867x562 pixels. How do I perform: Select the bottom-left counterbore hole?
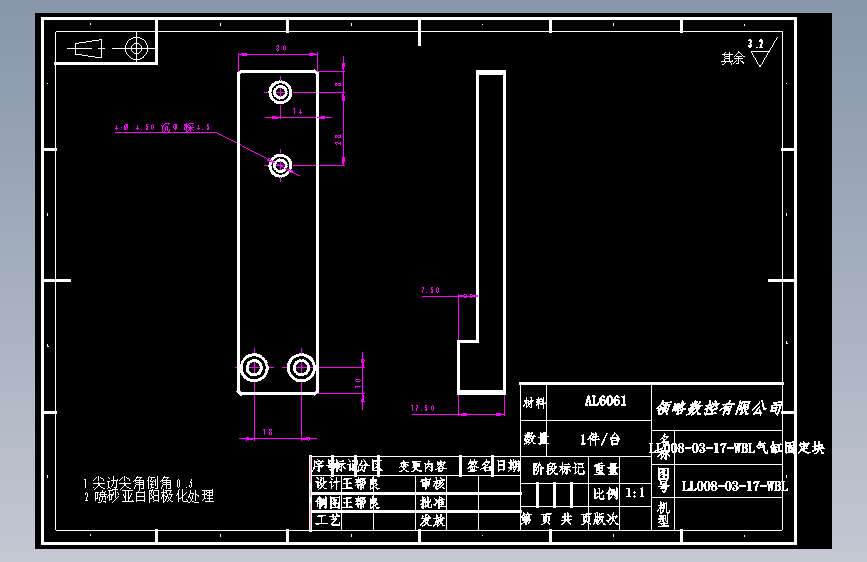(x=254, y=367)
